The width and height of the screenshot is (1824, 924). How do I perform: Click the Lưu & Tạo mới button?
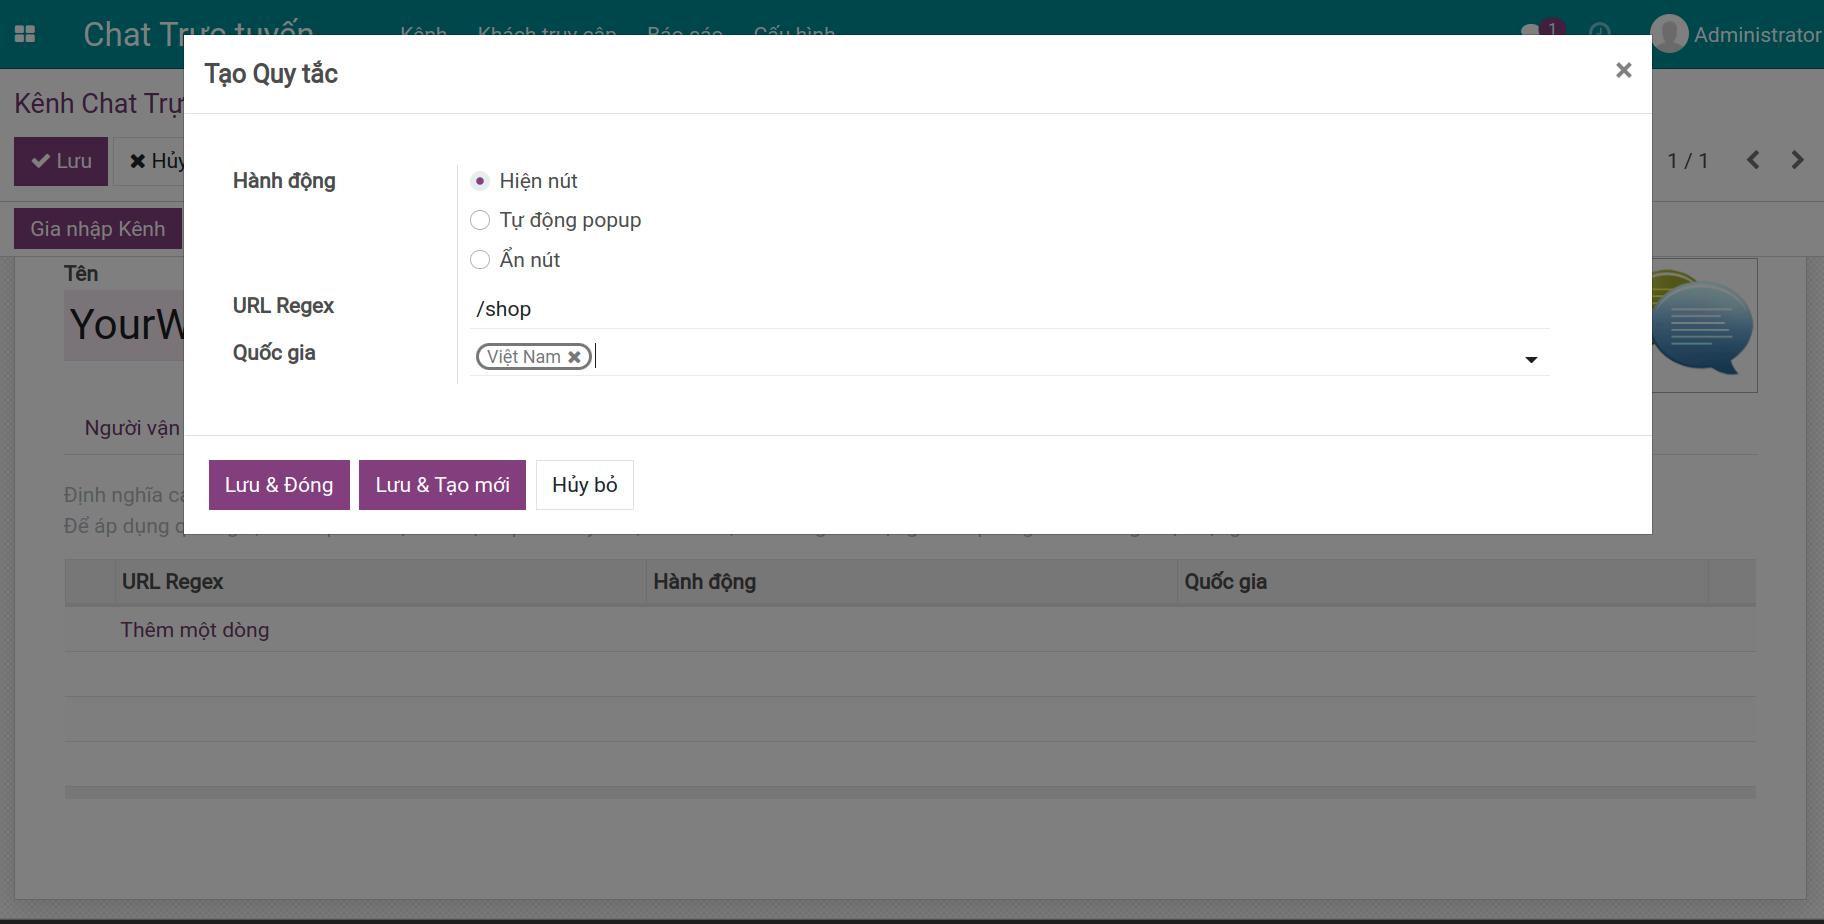442,485
